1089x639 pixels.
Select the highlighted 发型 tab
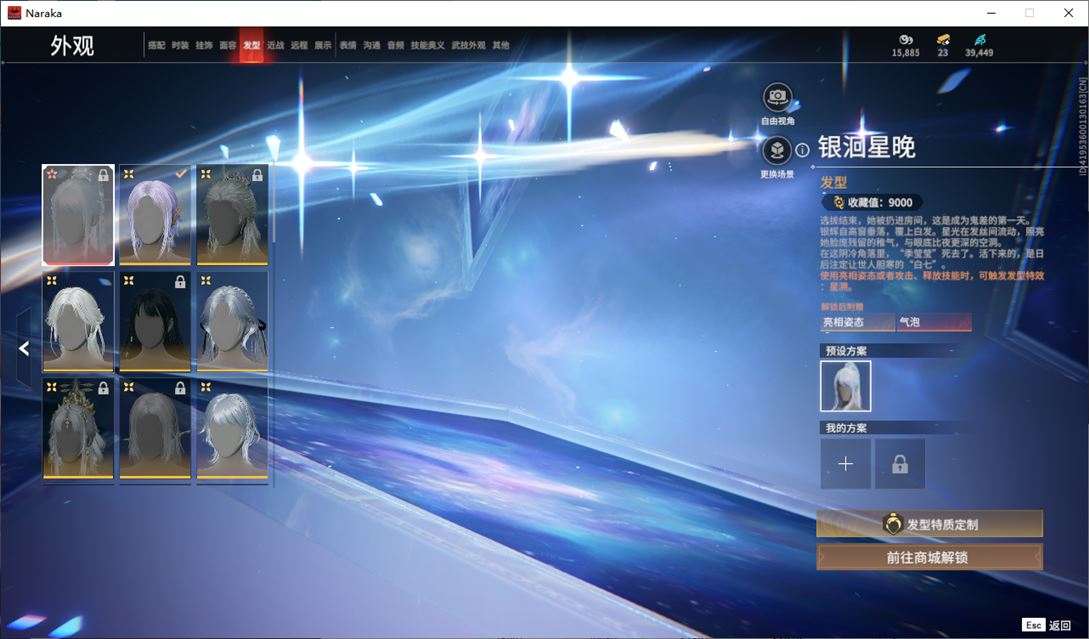251,45
